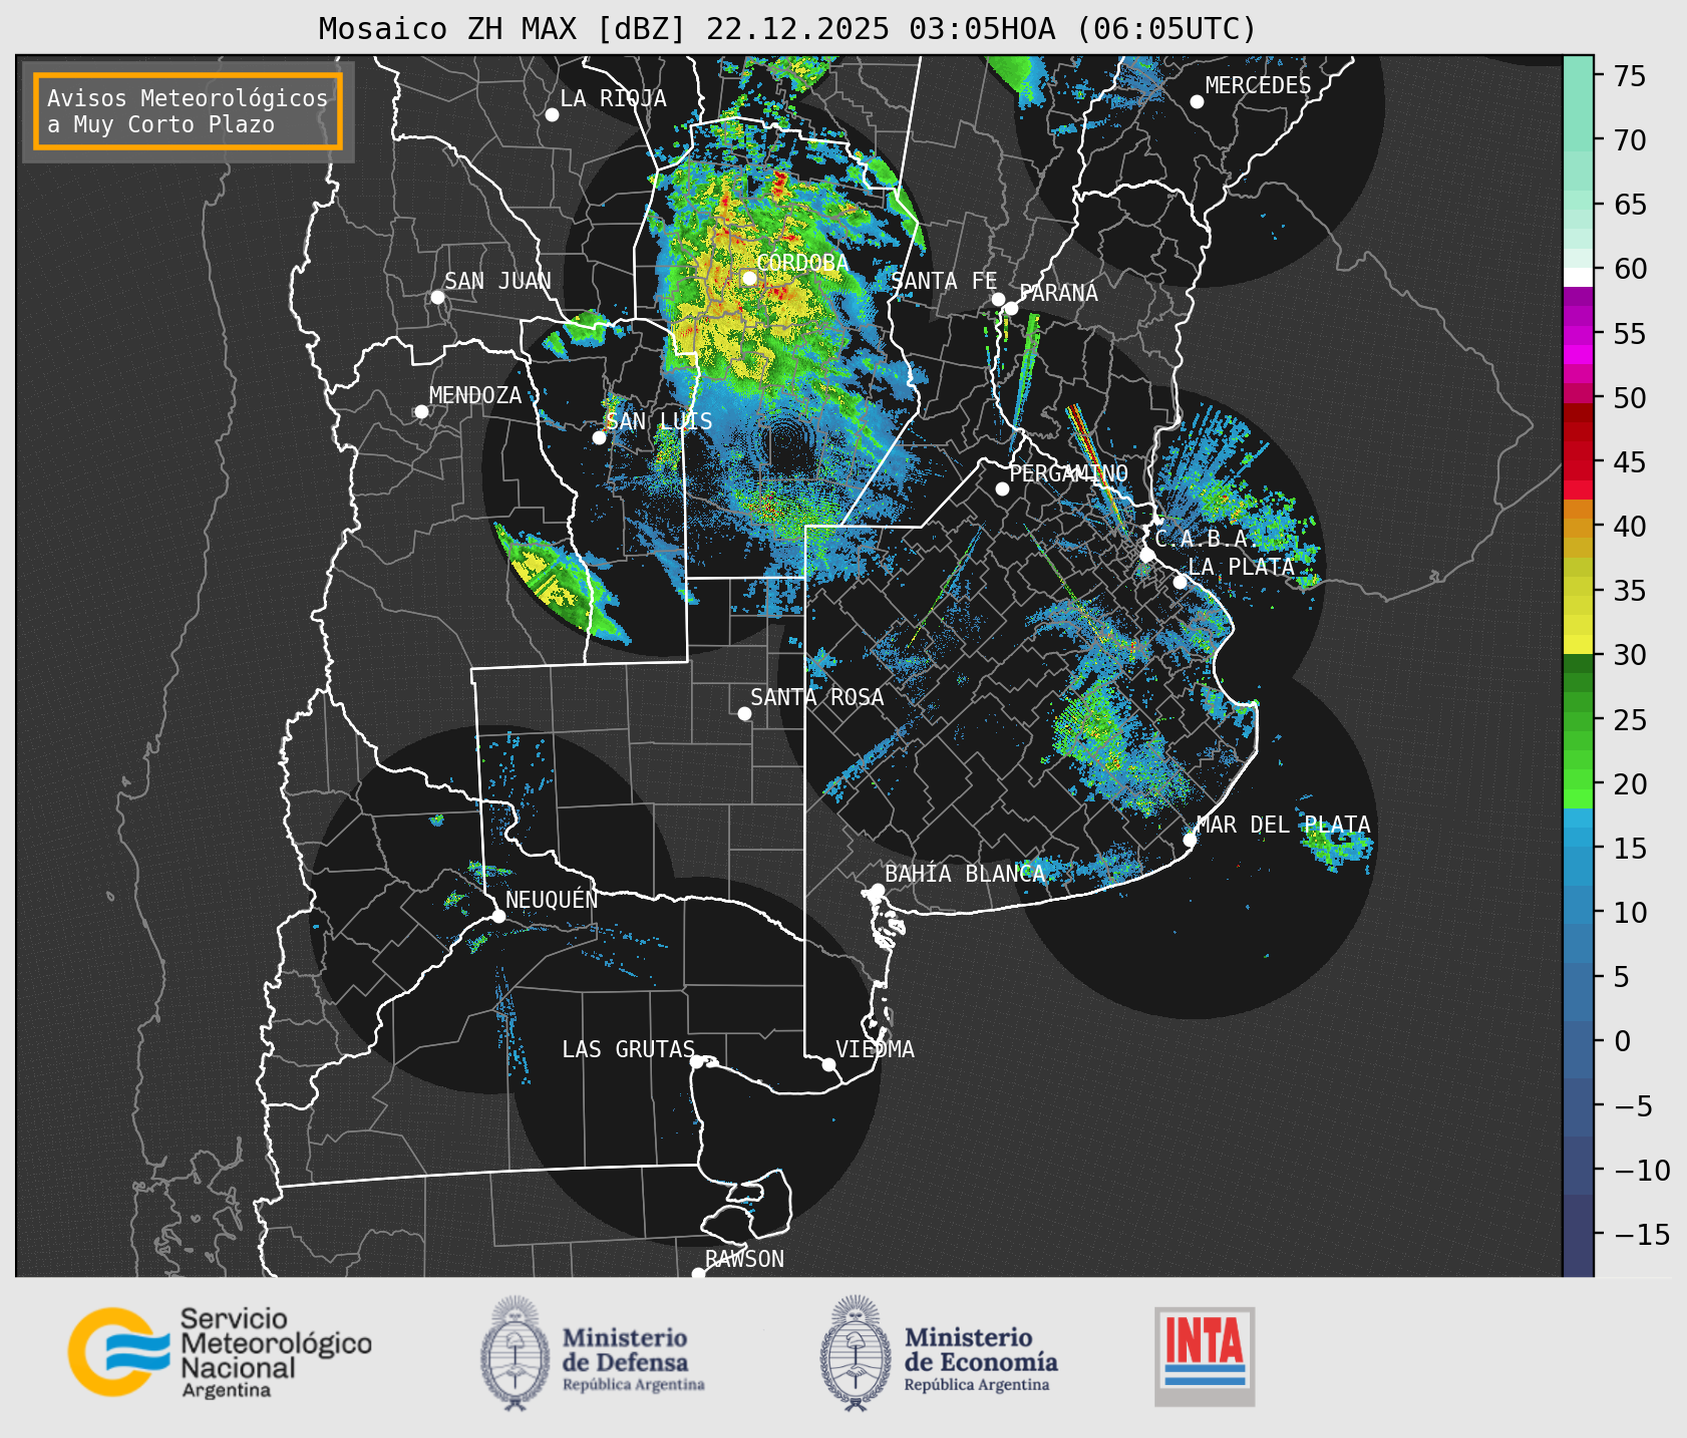This screenshot has width=1687, height=1438.
Task: Click the BAHÍA BLANCA city marker dot
Action: click(x=877, y=890)
